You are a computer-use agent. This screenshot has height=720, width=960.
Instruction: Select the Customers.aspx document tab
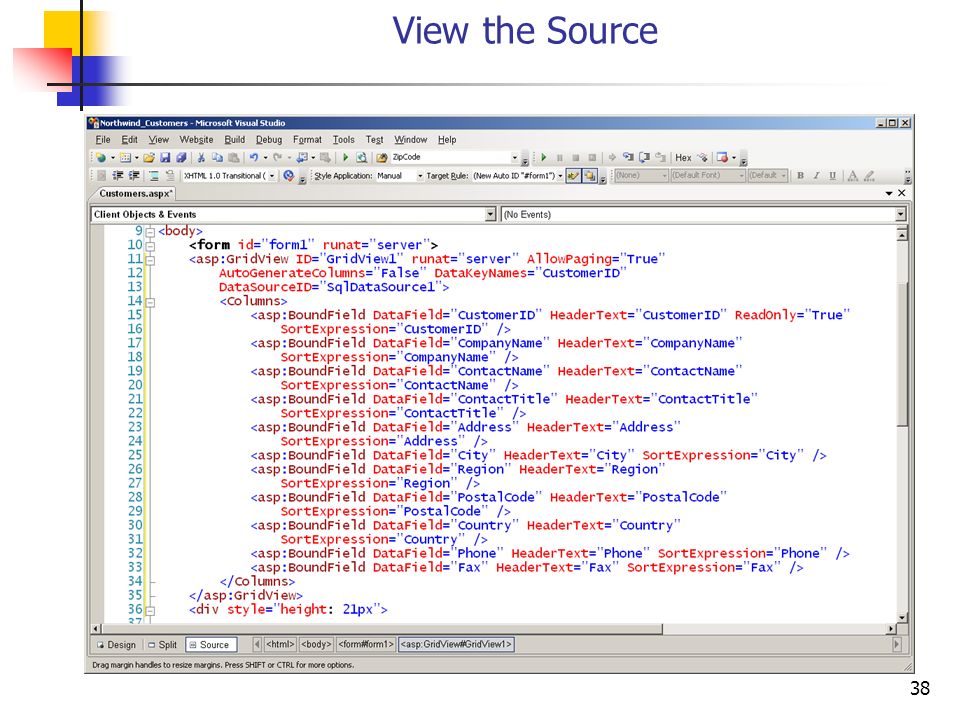[x=135, y=193]
